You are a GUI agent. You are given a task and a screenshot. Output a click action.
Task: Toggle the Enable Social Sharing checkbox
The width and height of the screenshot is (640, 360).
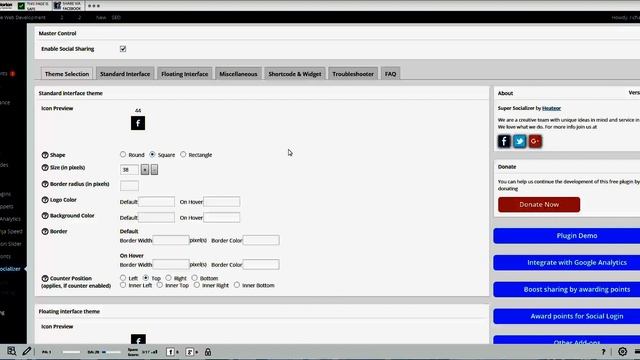[123, 49]
